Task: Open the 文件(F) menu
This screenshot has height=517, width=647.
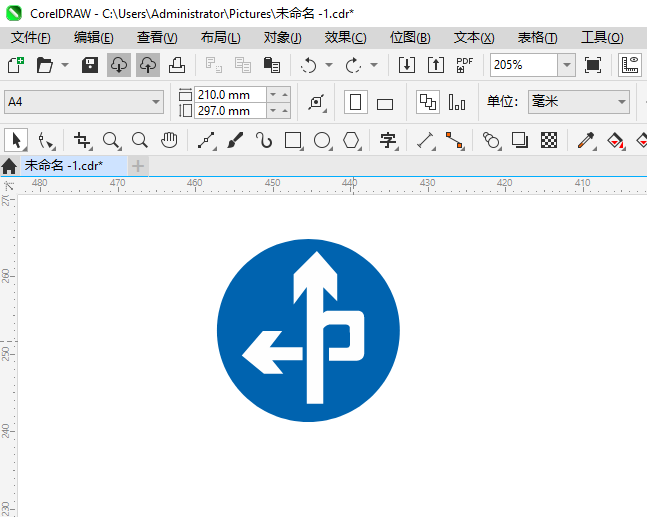Action: click(x=31, y=38)
